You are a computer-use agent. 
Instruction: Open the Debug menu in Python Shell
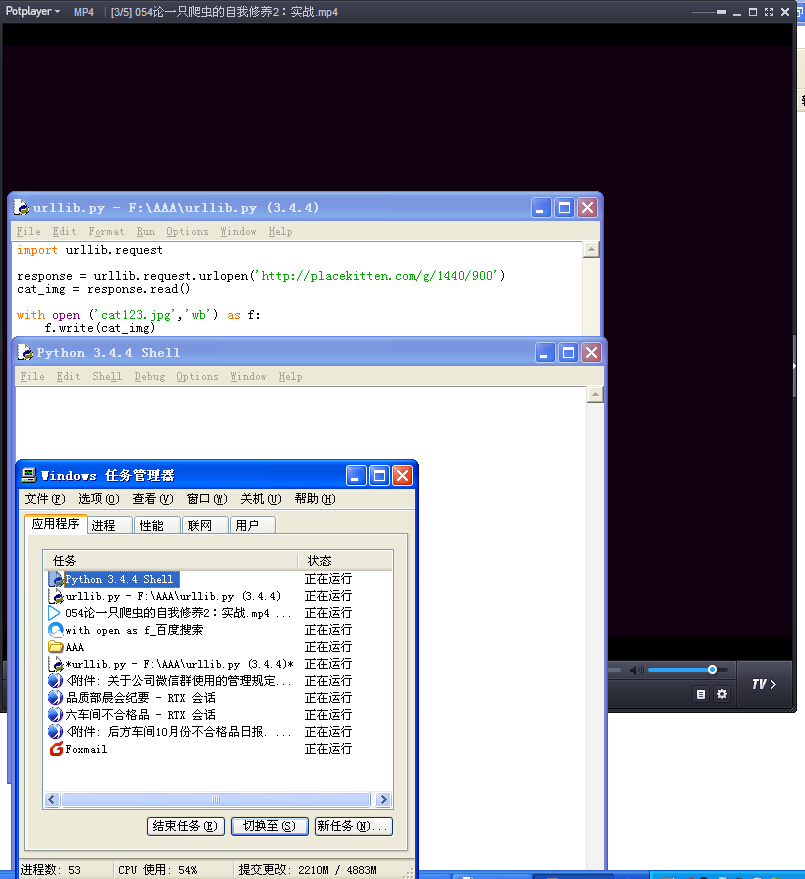(149, 376)
